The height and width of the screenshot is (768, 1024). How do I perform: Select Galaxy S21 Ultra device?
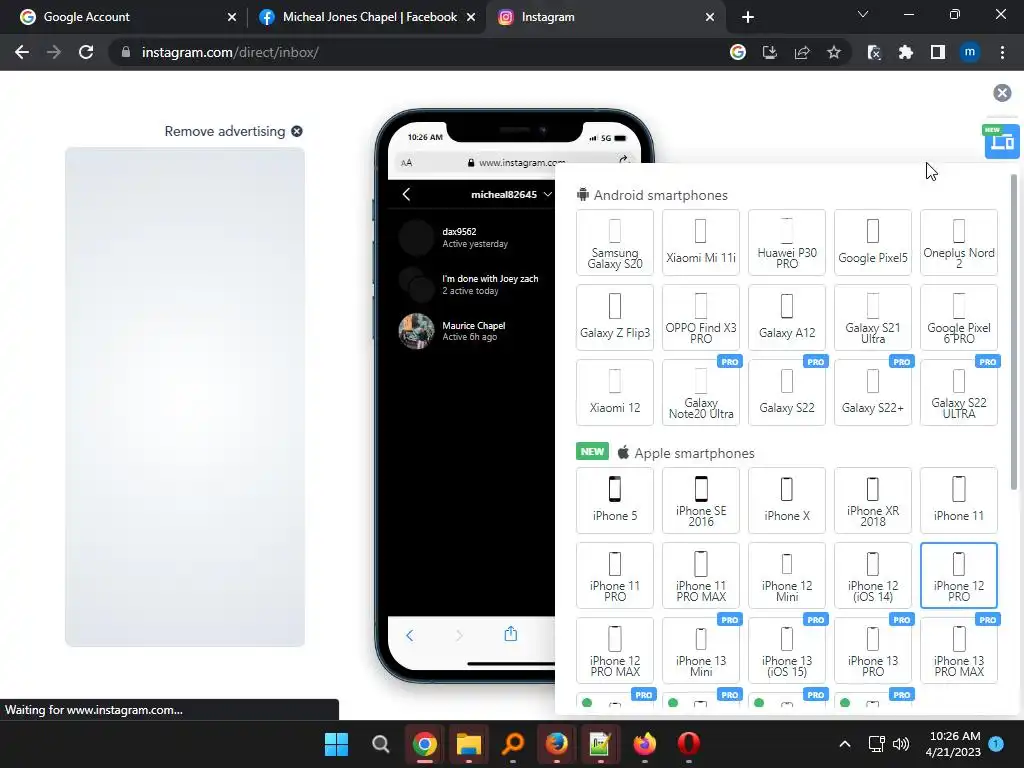tap(872, 317)
